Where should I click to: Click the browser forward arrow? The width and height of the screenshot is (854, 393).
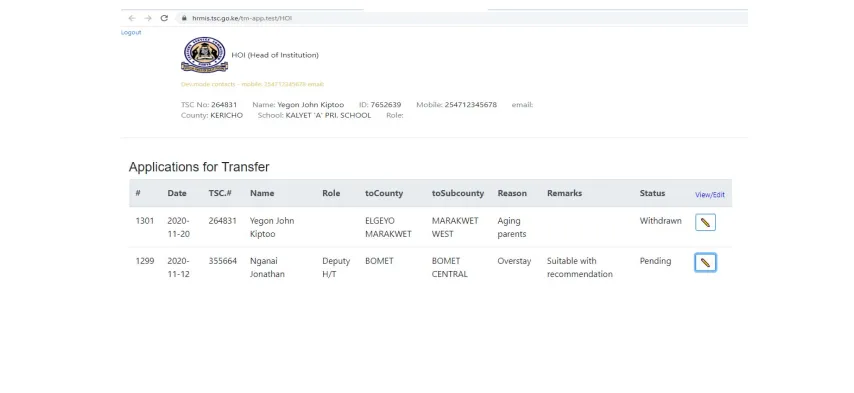point(148,18)
